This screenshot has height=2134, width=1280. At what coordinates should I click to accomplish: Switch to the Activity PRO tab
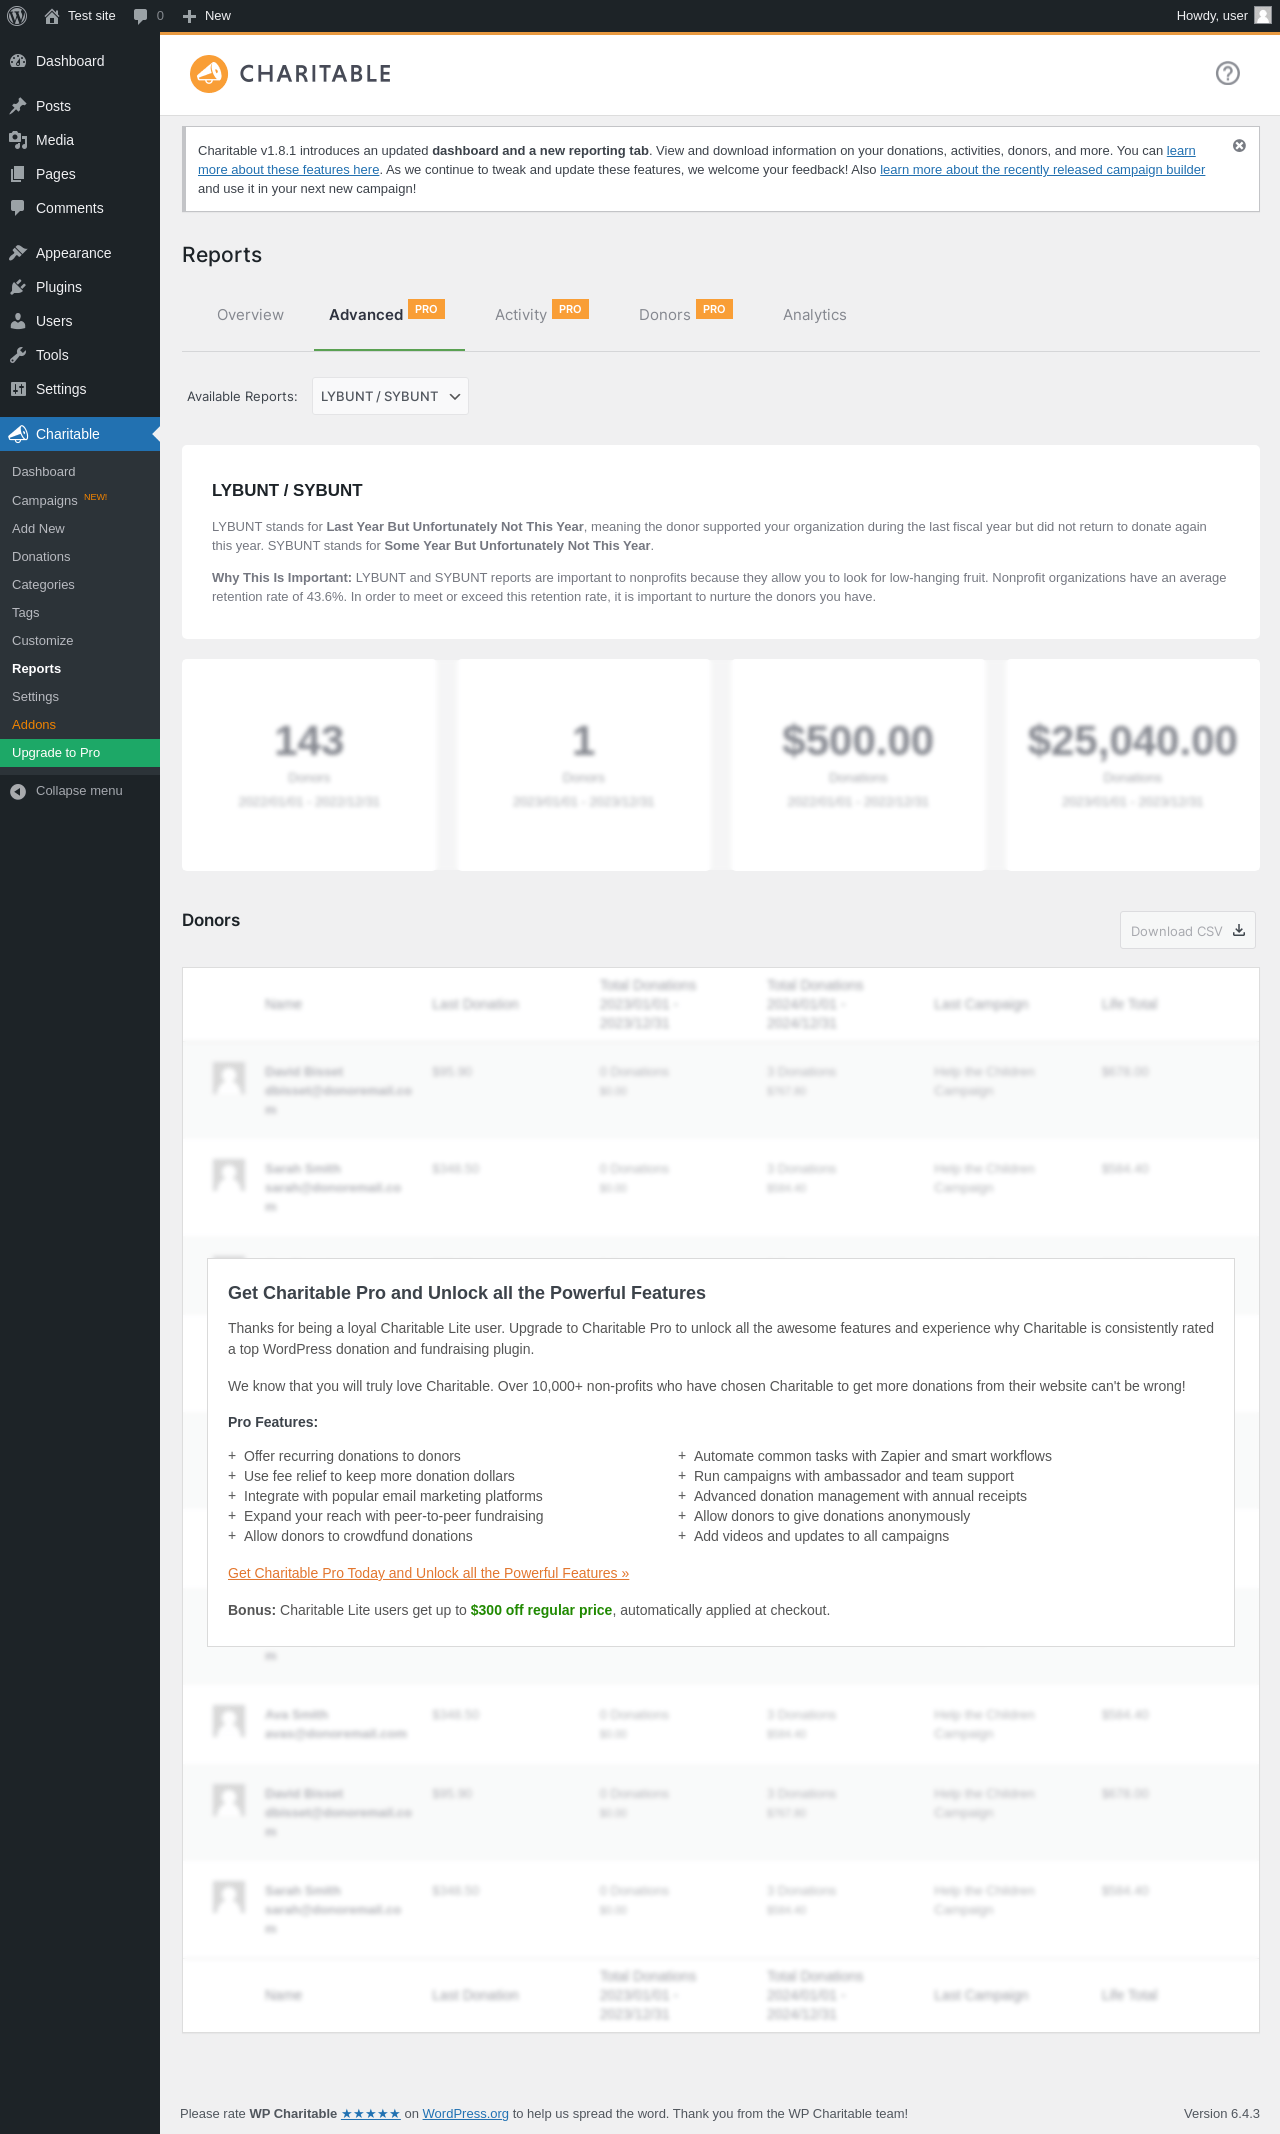click(542, 313)
